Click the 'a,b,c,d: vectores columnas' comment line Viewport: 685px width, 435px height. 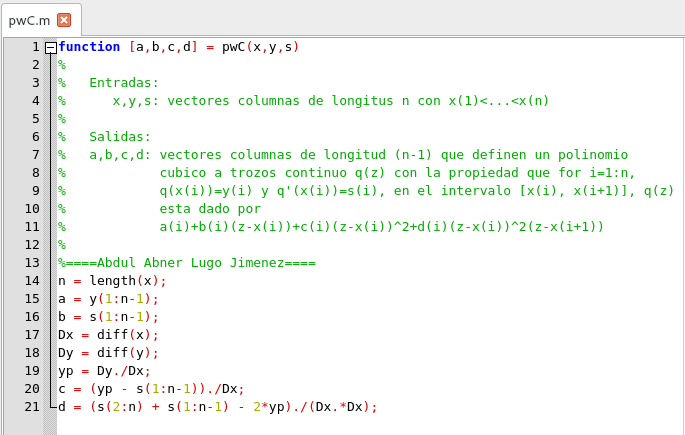(359, 155)
